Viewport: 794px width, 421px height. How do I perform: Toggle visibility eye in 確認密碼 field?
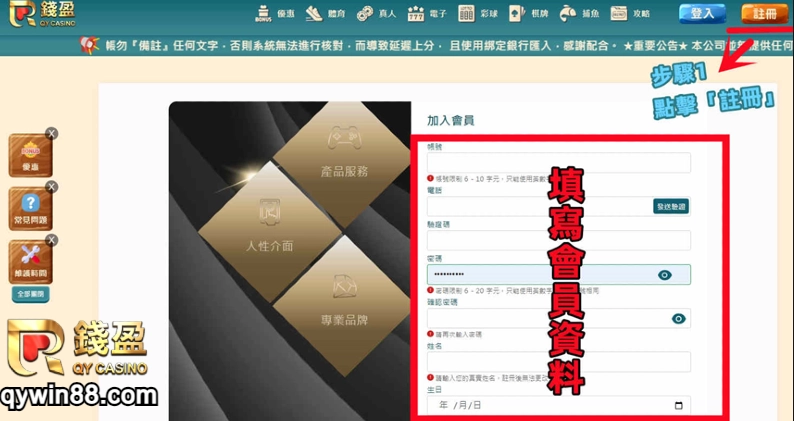coord(678,319)
